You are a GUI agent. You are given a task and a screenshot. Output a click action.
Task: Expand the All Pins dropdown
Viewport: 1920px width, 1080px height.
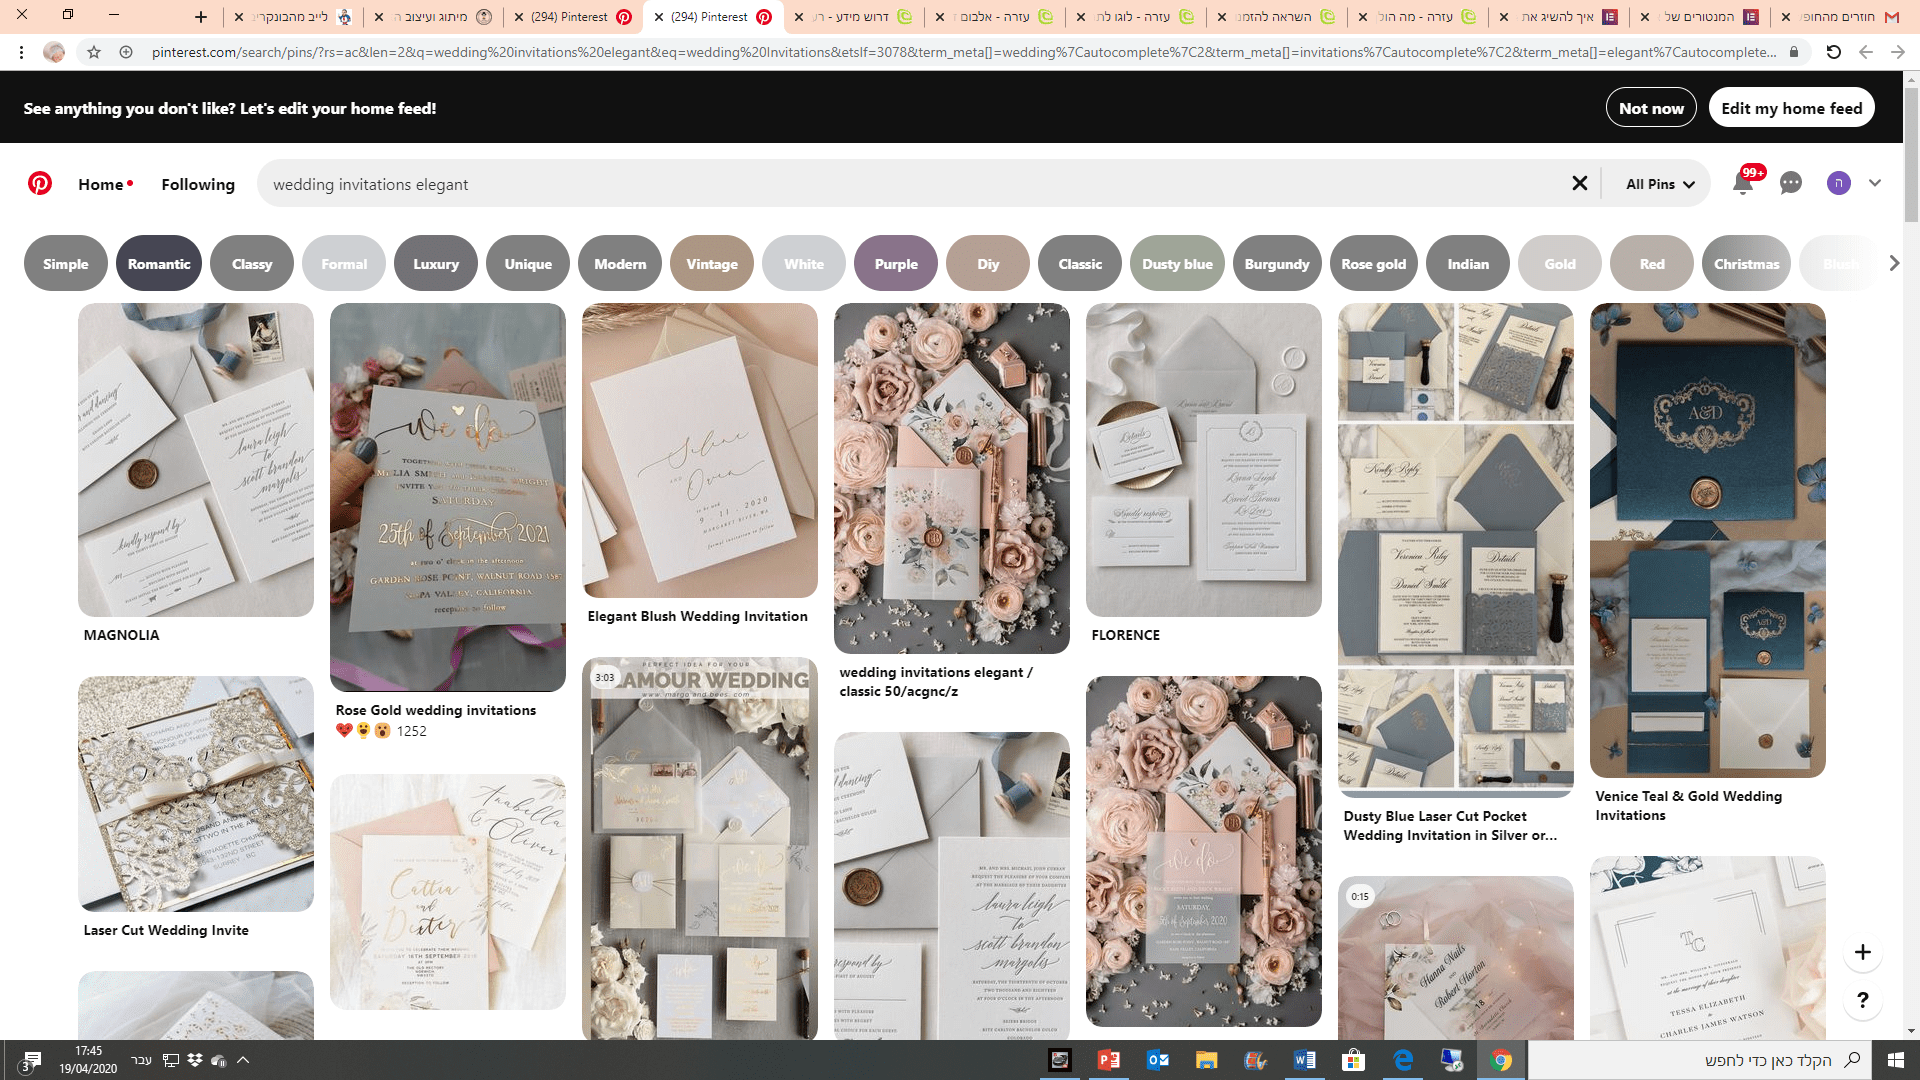1659,184
